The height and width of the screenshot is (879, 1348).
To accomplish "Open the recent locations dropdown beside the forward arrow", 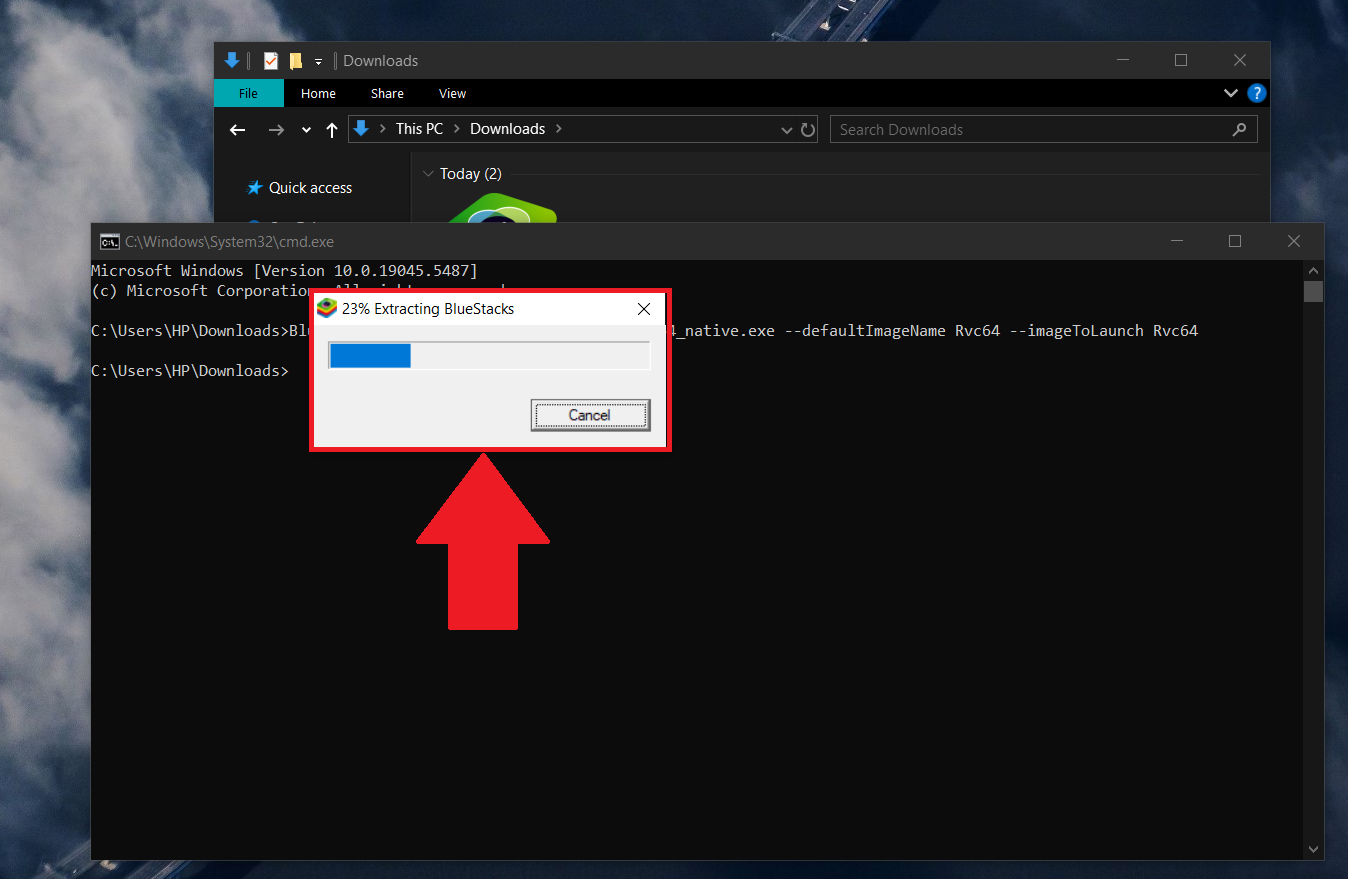I will (306, 129).
